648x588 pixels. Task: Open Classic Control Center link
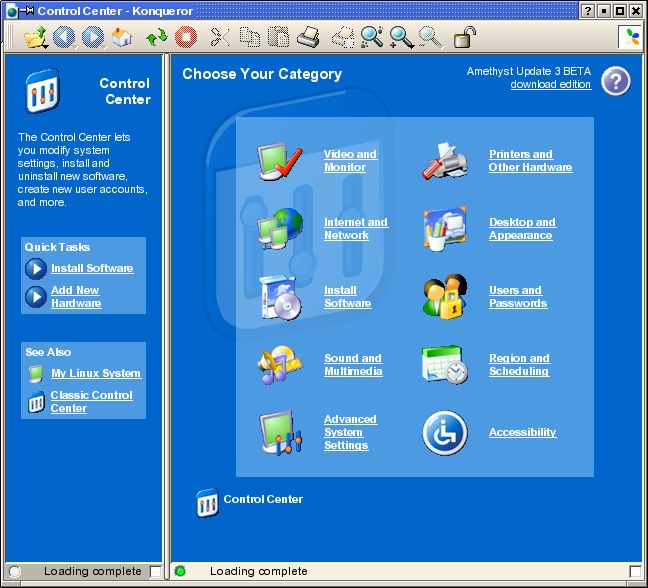pyautogui.click(x=91, y=402)
